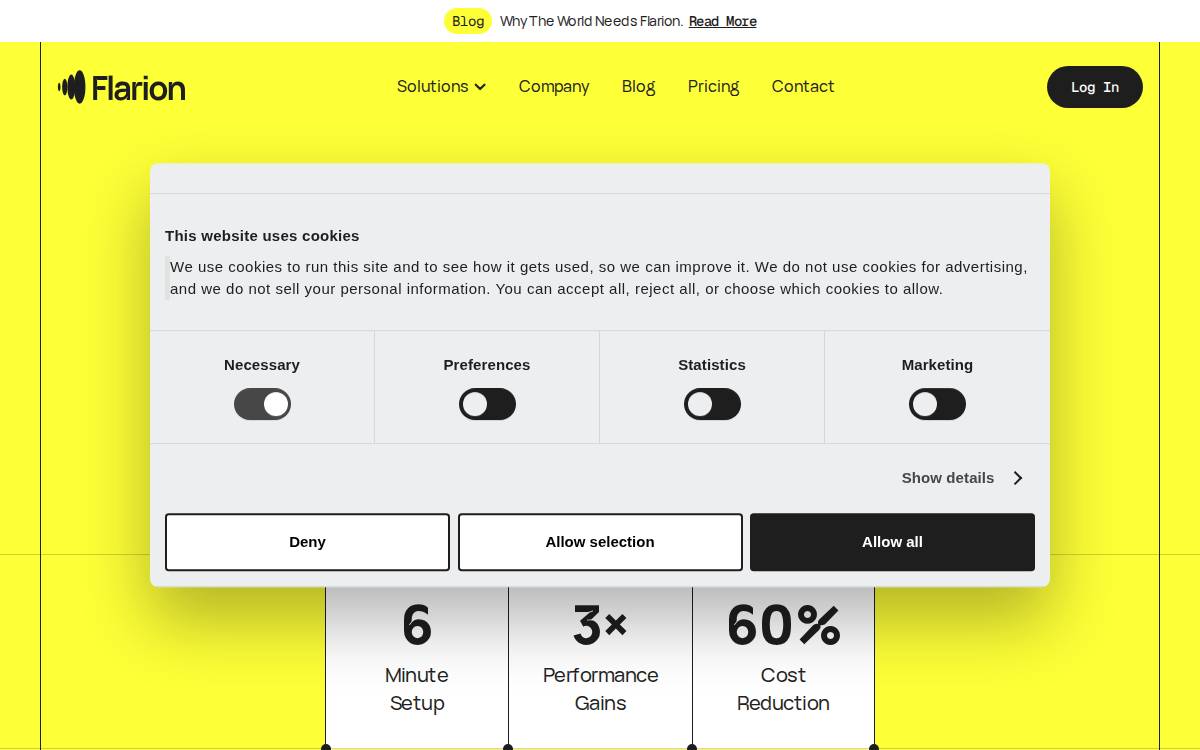Click the Flarion logo

(122, 87)
